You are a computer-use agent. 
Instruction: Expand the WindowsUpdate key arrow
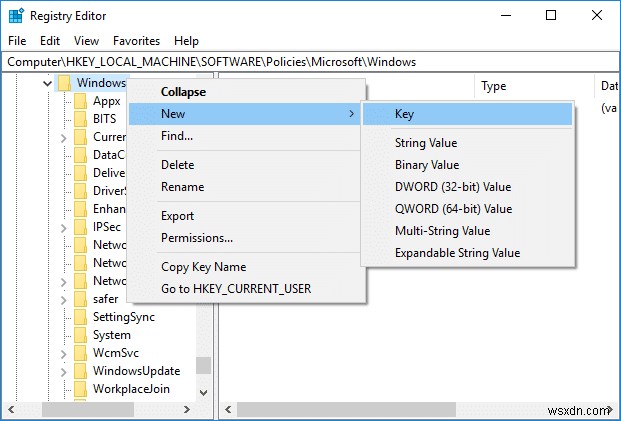(64, 372)
